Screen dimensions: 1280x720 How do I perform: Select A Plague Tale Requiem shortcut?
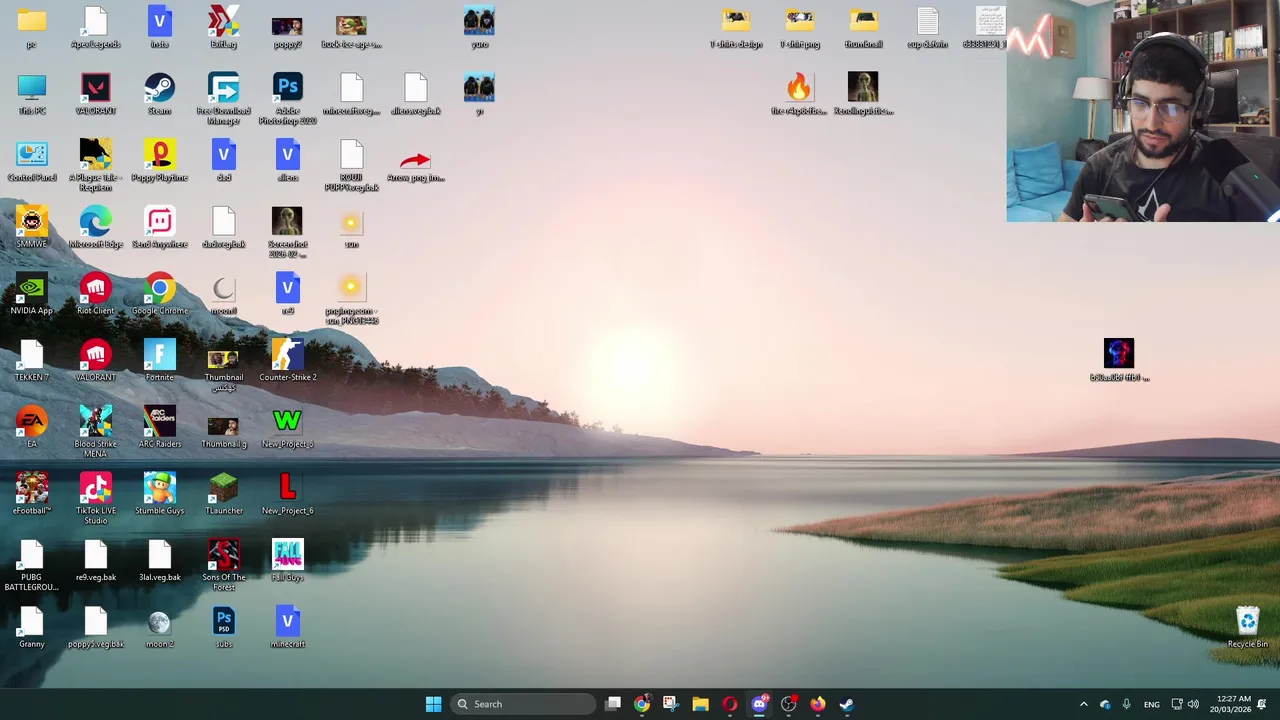tap(95, 165)
